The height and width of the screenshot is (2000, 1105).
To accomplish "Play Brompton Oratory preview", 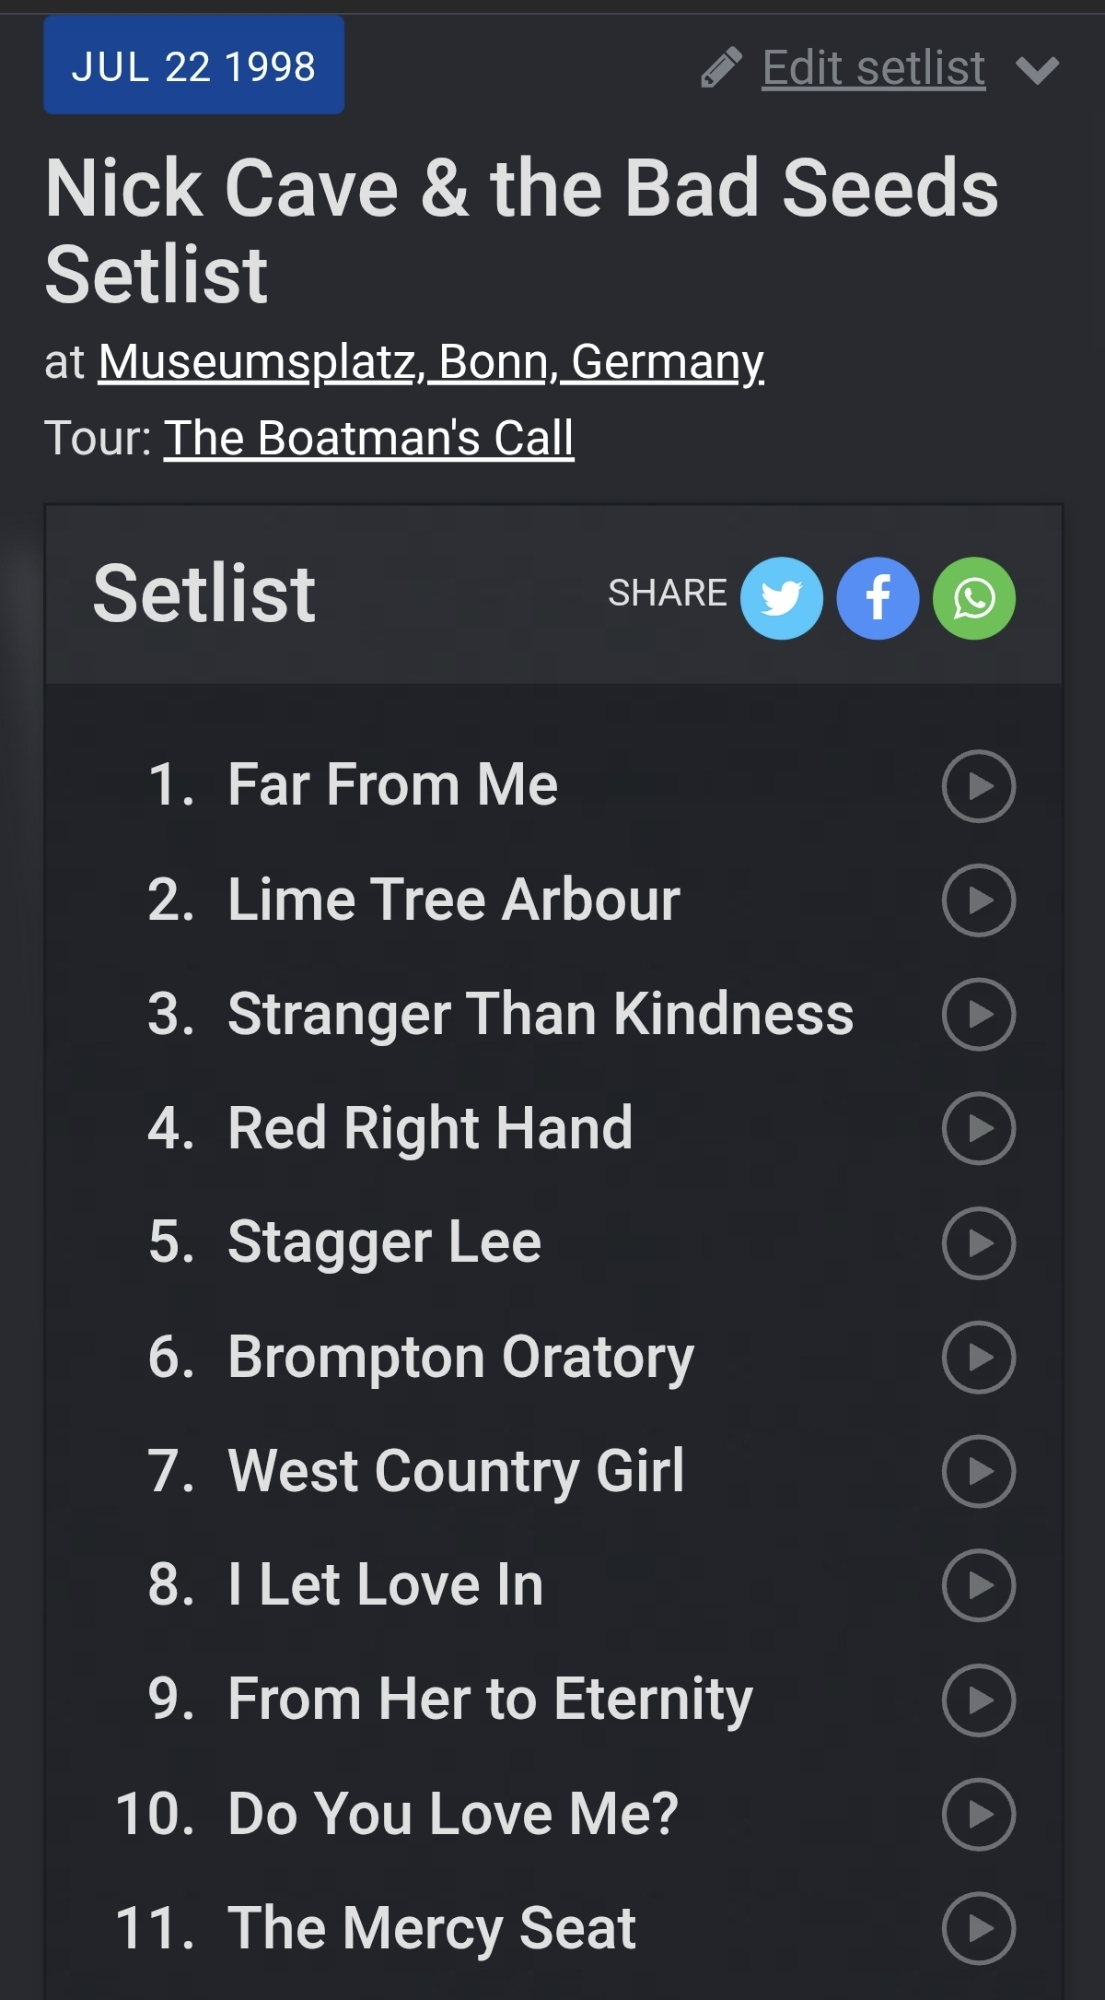I will click(x=978, y=1357).
